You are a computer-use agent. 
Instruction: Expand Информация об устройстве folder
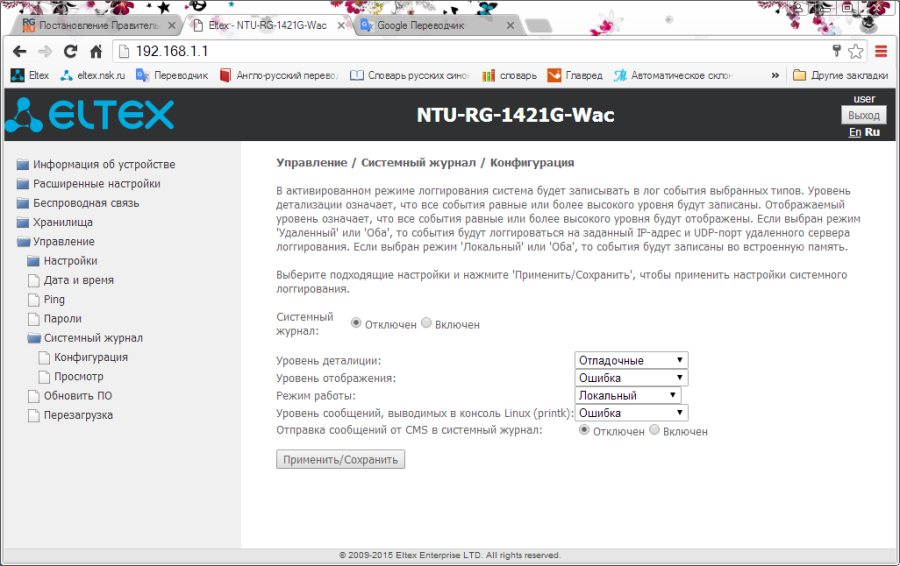(x=96, y=165)
